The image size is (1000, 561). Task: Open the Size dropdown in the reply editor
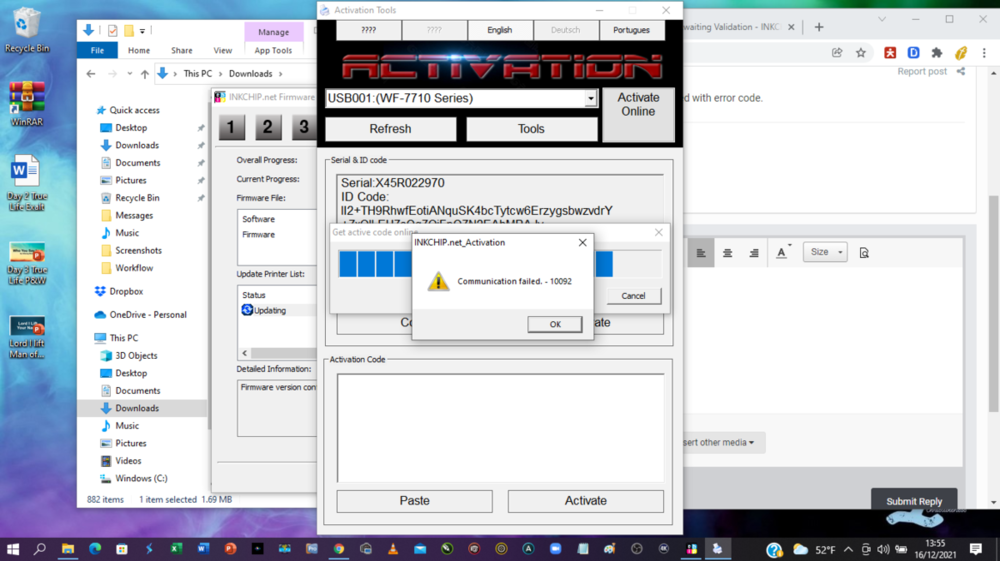[x=825, y=252]
